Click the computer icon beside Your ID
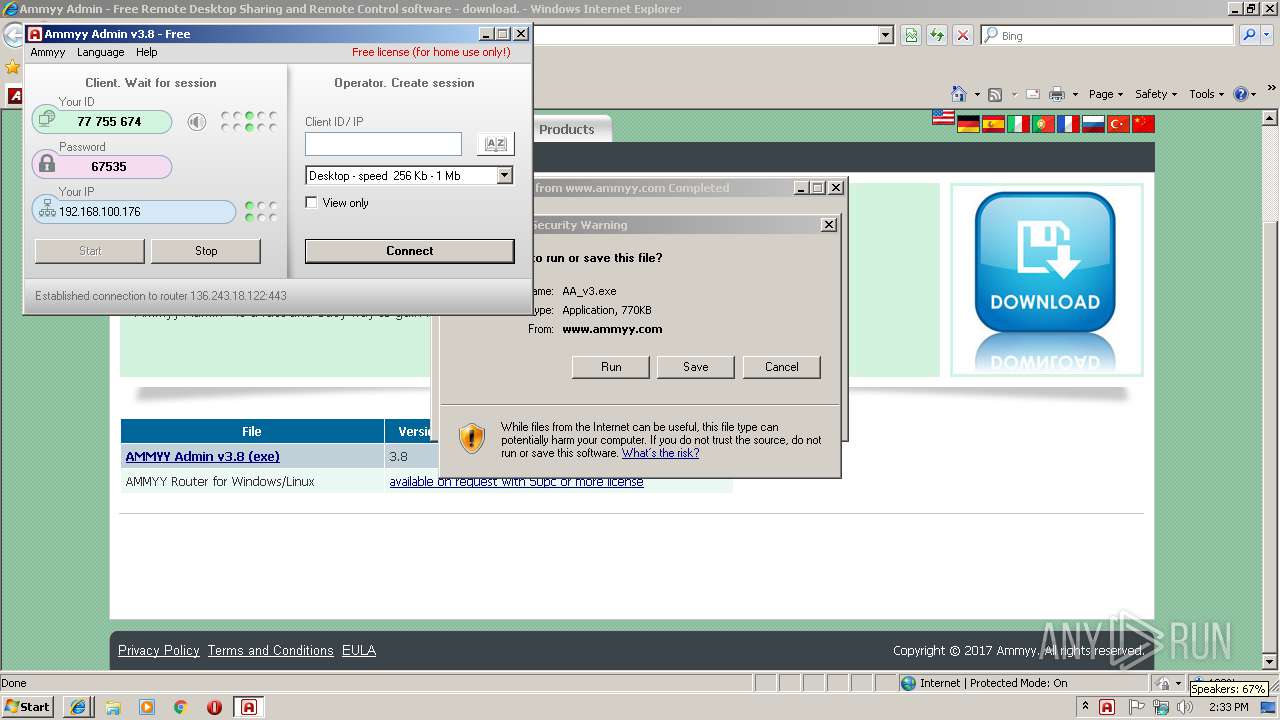Screen dimensions: 1280x720 tap(46, 120)
